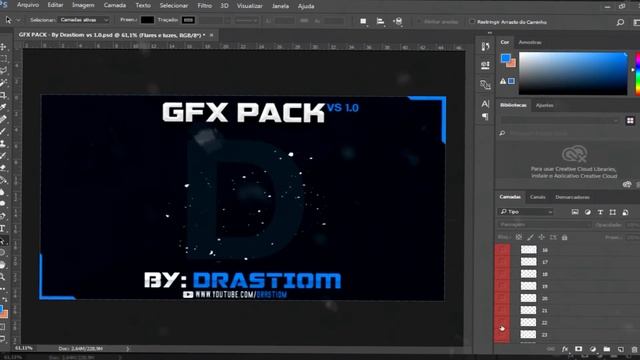The image size is (640, 360).
Task: Add a layer mask icon
Action: 579,349
